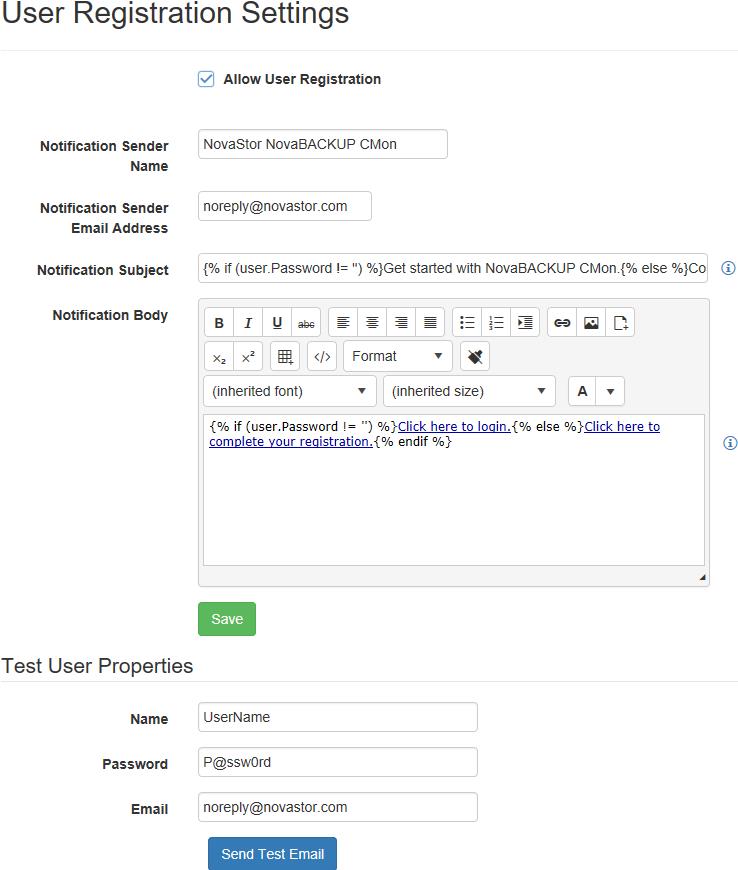Viewport: 738px width, 870px height.
Task: Apply underline formatting in editor
Action: tap(277, 322)
